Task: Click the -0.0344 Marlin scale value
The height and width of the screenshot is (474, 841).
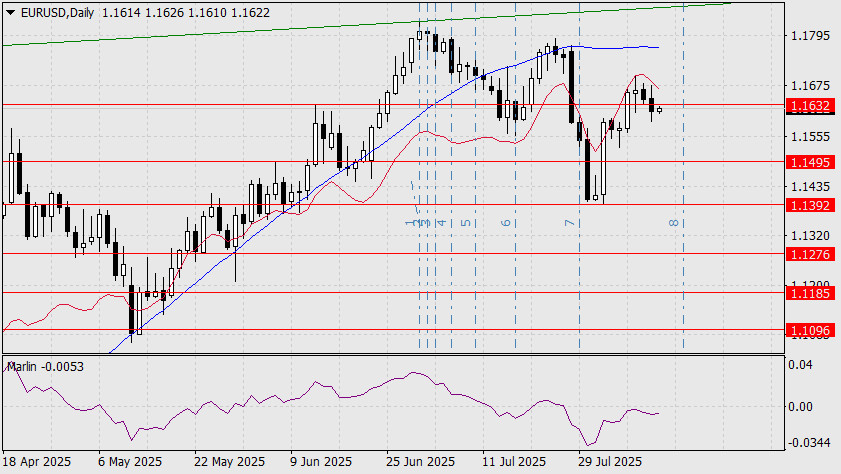Action: coord(808,443)
